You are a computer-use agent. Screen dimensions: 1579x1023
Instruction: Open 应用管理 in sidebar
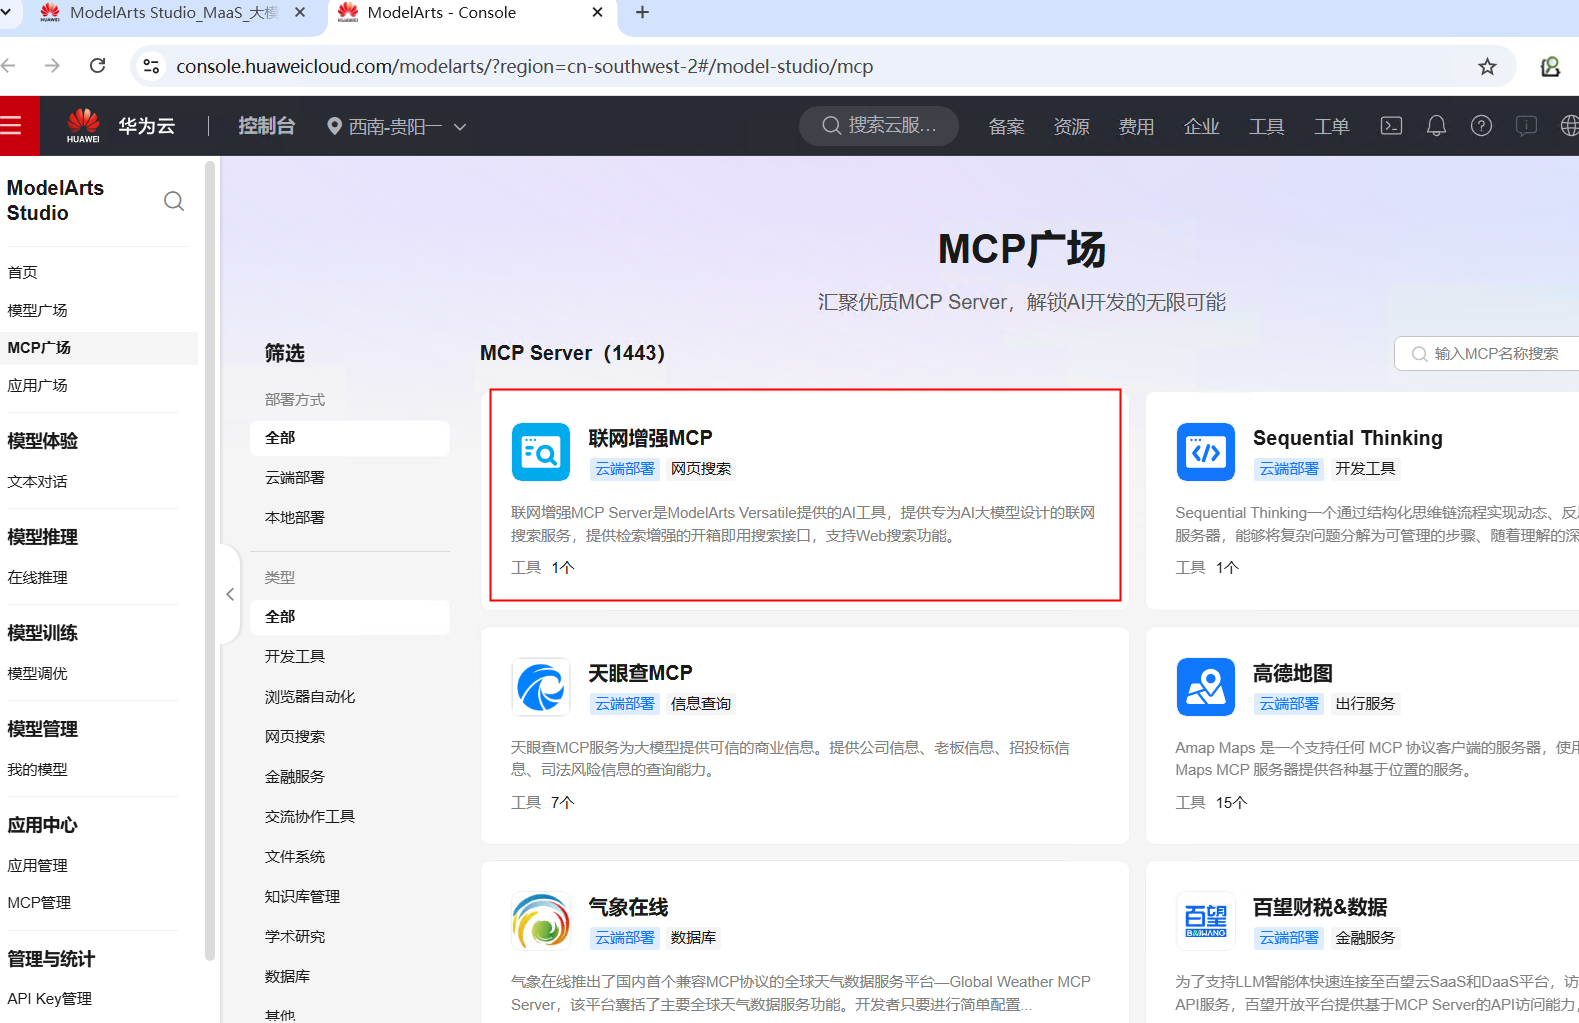(x=38, y=865)
